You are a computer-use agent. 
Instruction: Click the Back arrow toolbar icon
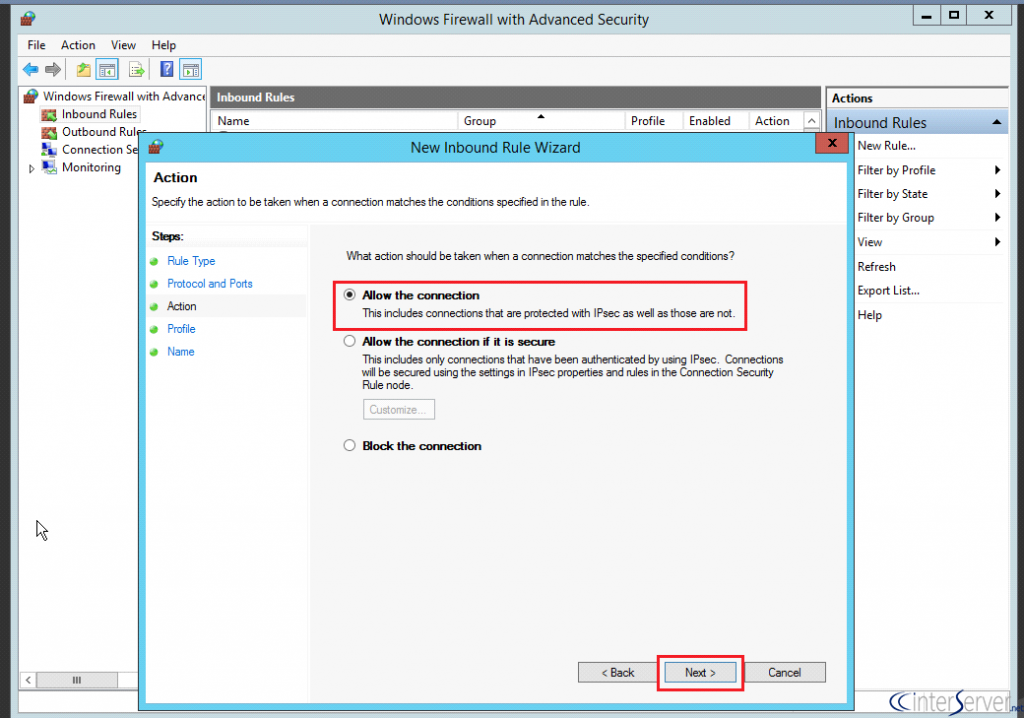pyautogui.click(x=30, y=69)
